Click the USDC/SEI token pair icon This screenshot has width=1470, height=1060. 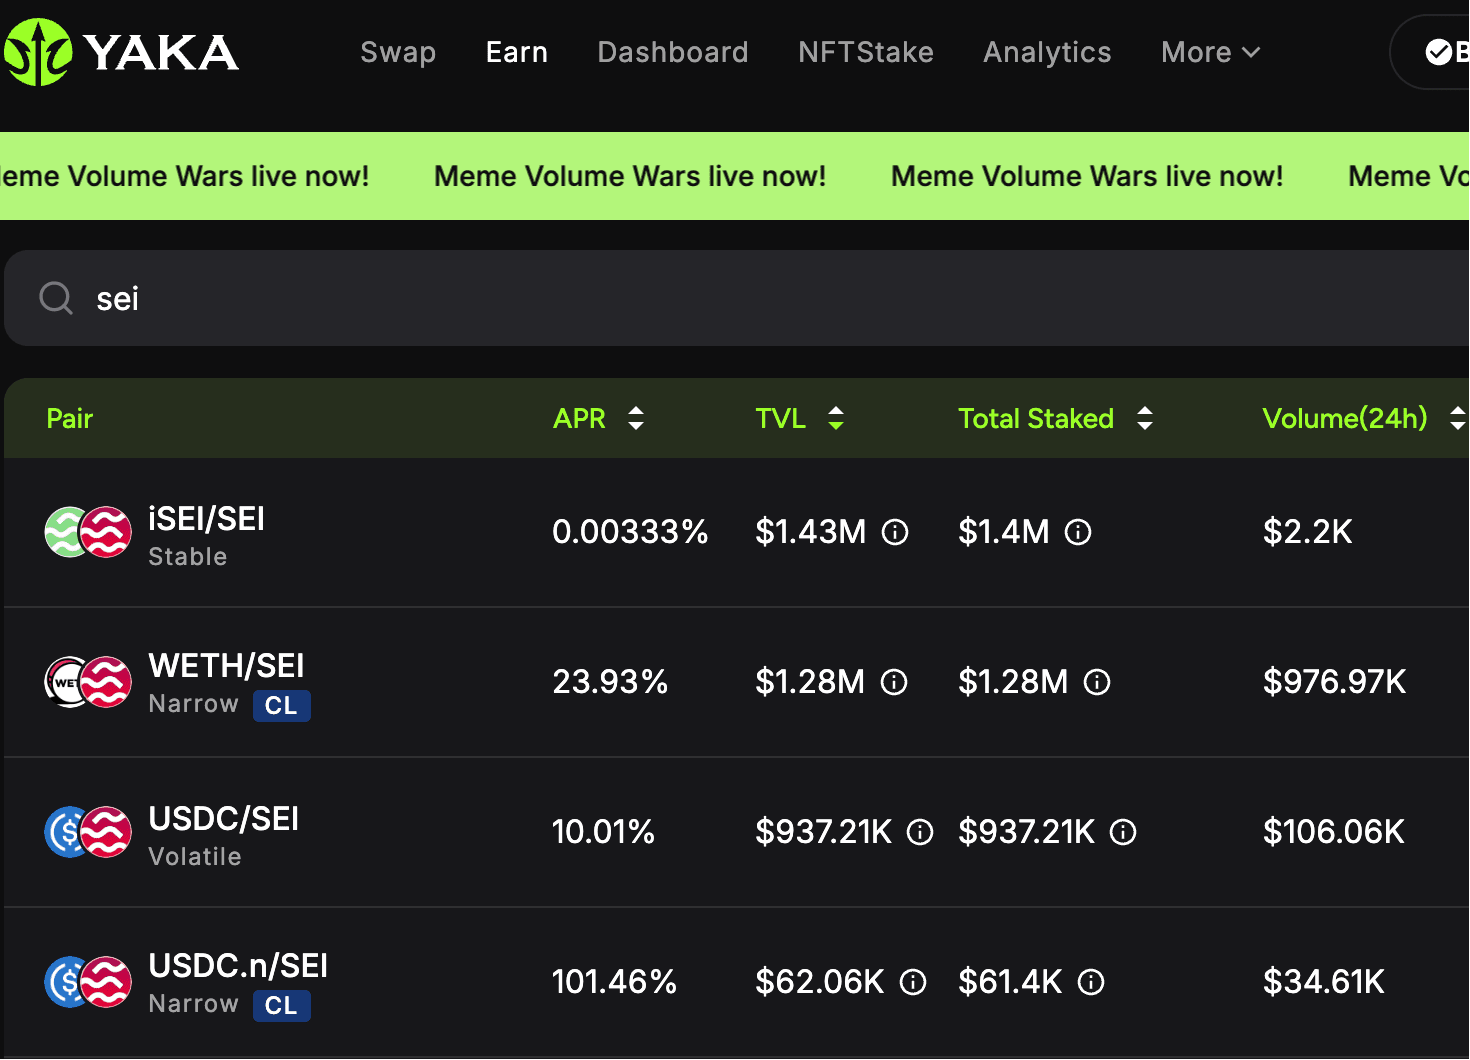point(88,832)
